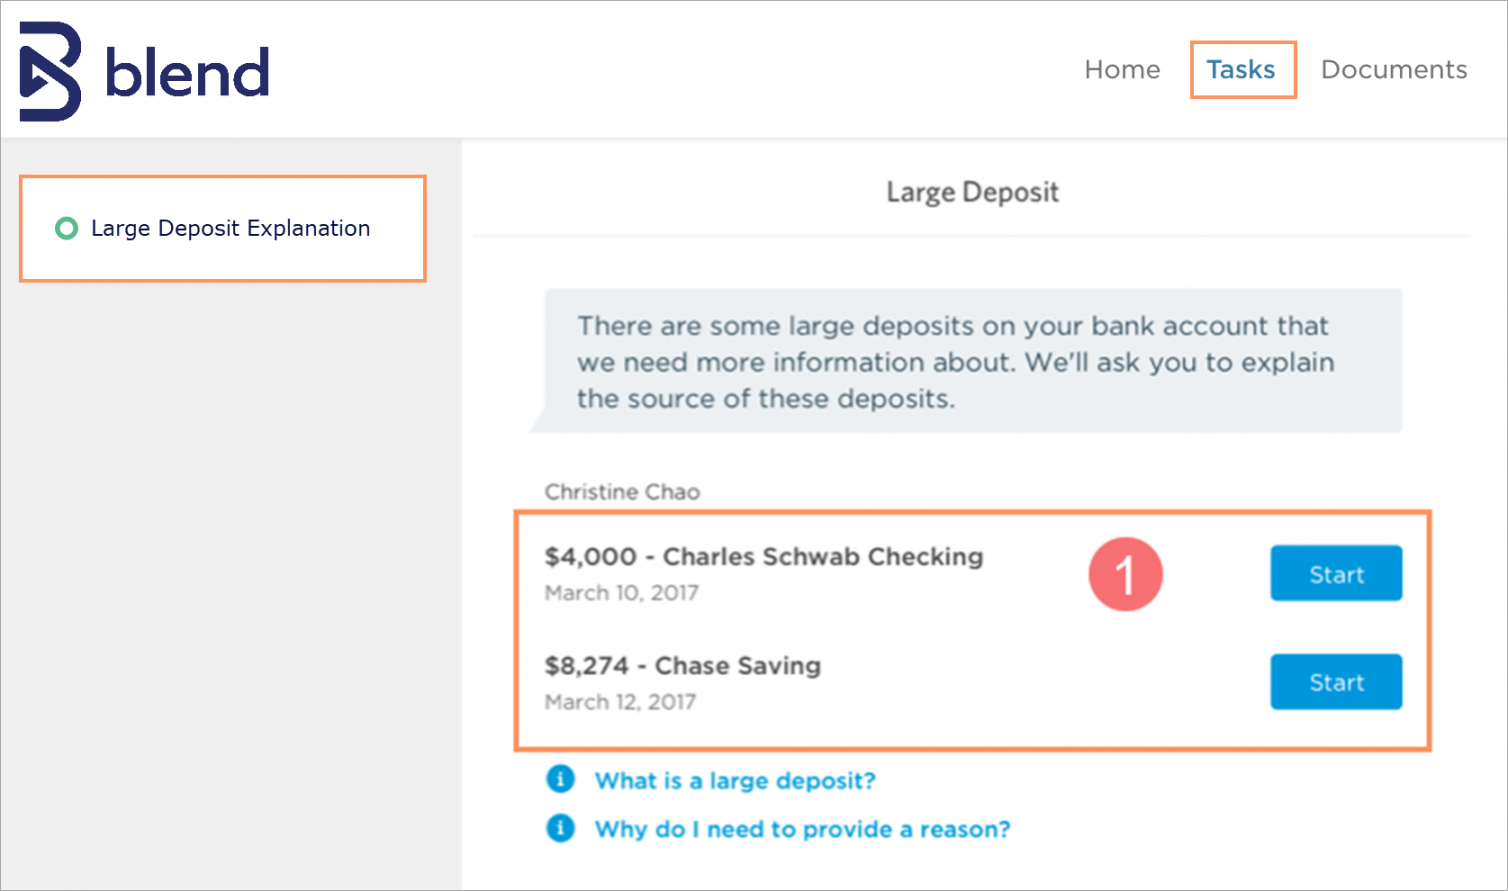Click the red number 1 badge
Viewport: 1508px width, 891px height.
click(x=1125, y=574)
